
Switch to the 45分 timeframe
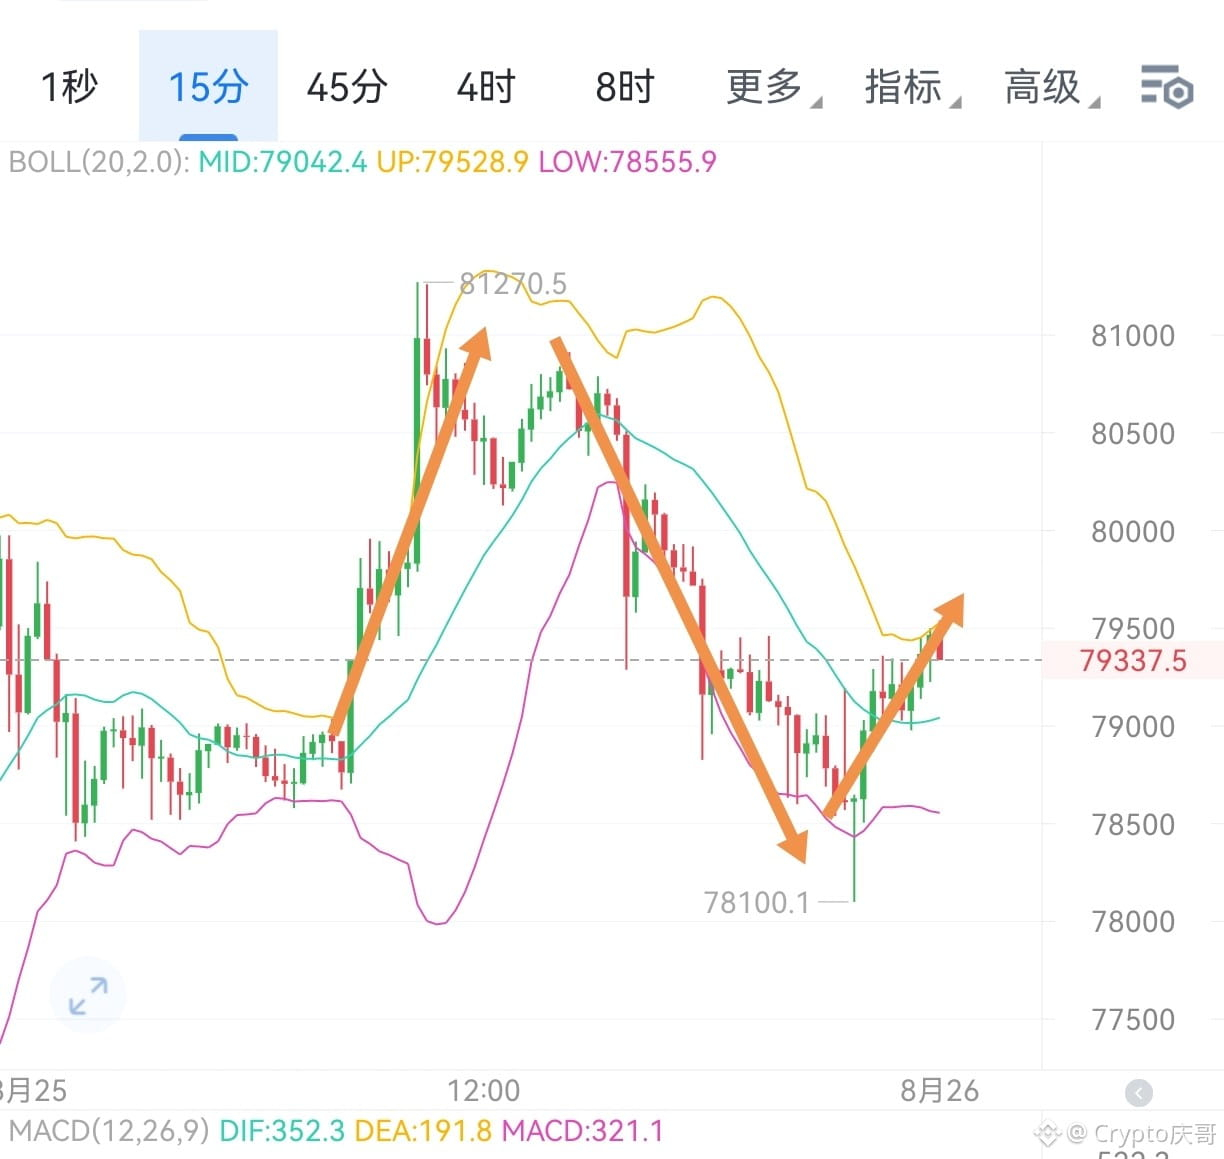[x=347, y=86]
